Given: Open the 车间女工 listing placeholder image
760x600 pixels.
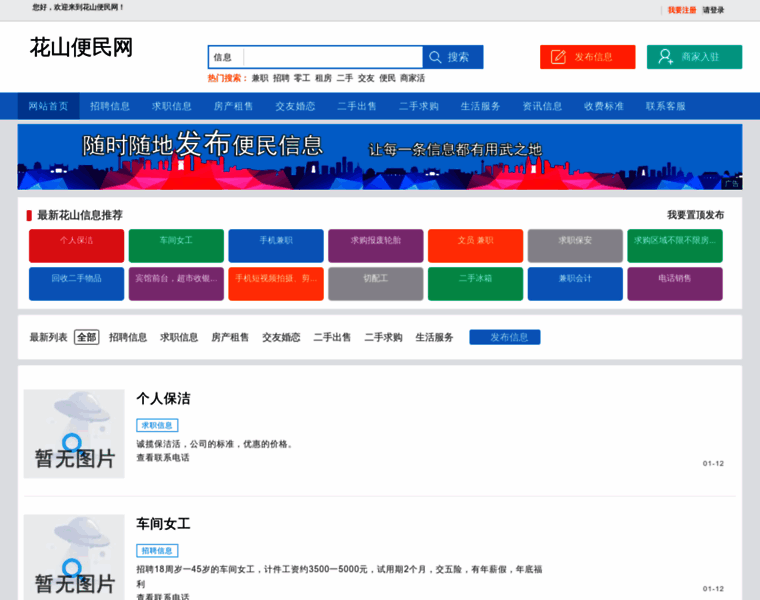Looking at the screenshot, I should [x=74, y=557].
